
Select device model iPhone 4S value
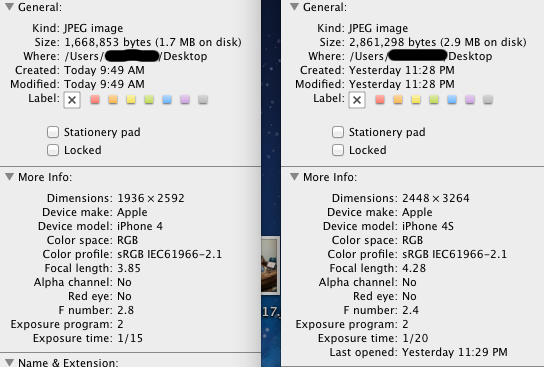[x=428, y=226]
